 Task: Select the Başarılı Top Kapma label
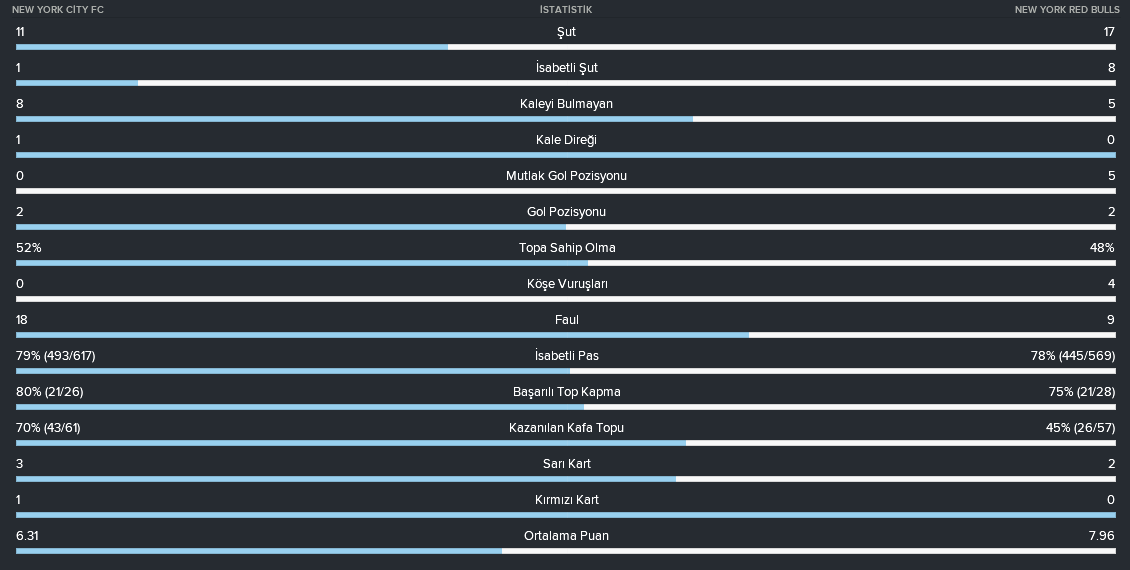[x=566, y=392]
